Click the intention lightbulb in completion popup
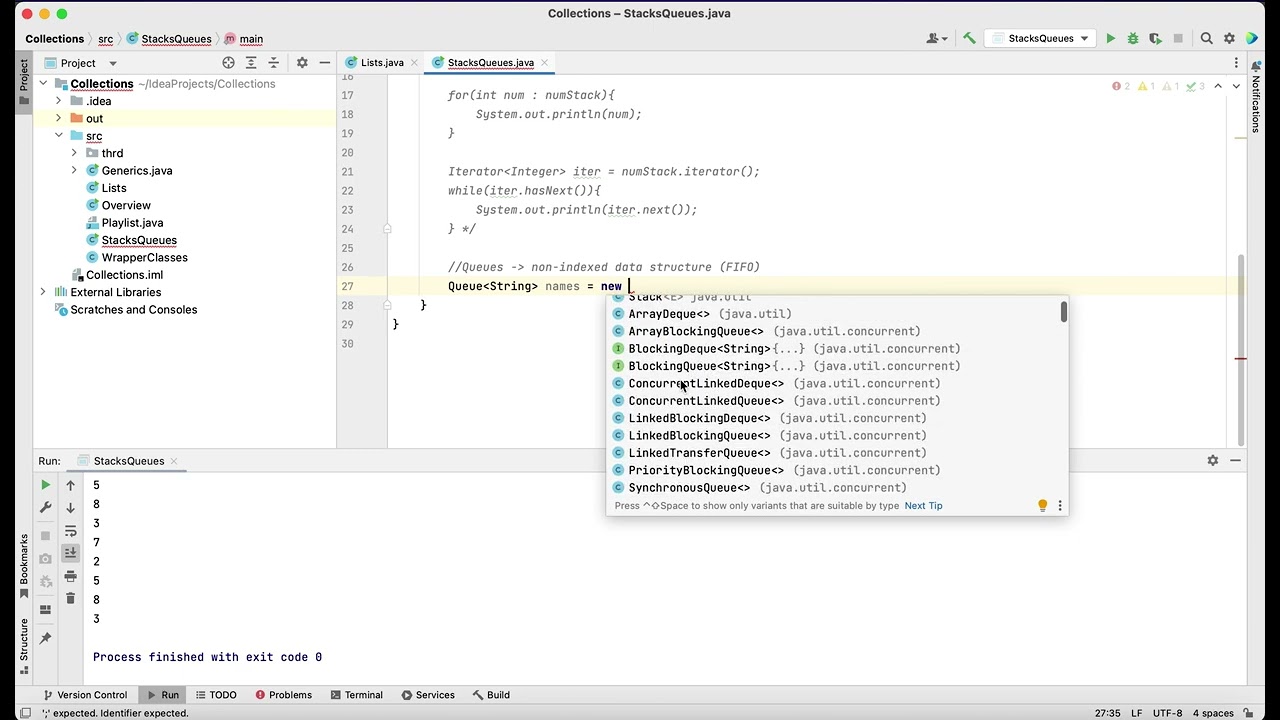Viewport: 1280px width, 720px height. point(1042,506)
